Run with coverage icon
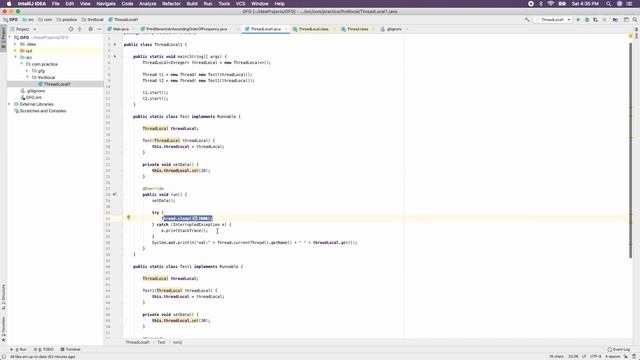This screenshot has height=360, width=640. click(596, 20)
